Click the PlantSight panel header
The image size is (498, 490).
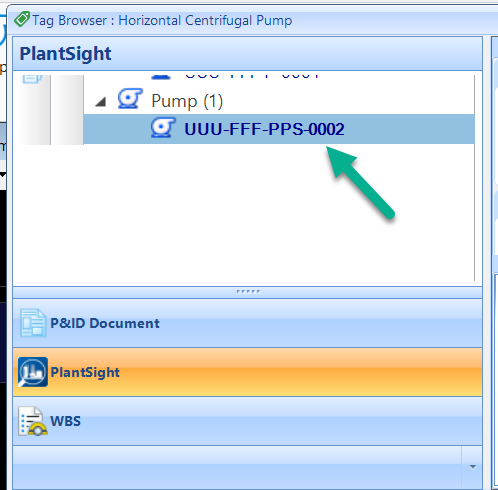point(247,54)
